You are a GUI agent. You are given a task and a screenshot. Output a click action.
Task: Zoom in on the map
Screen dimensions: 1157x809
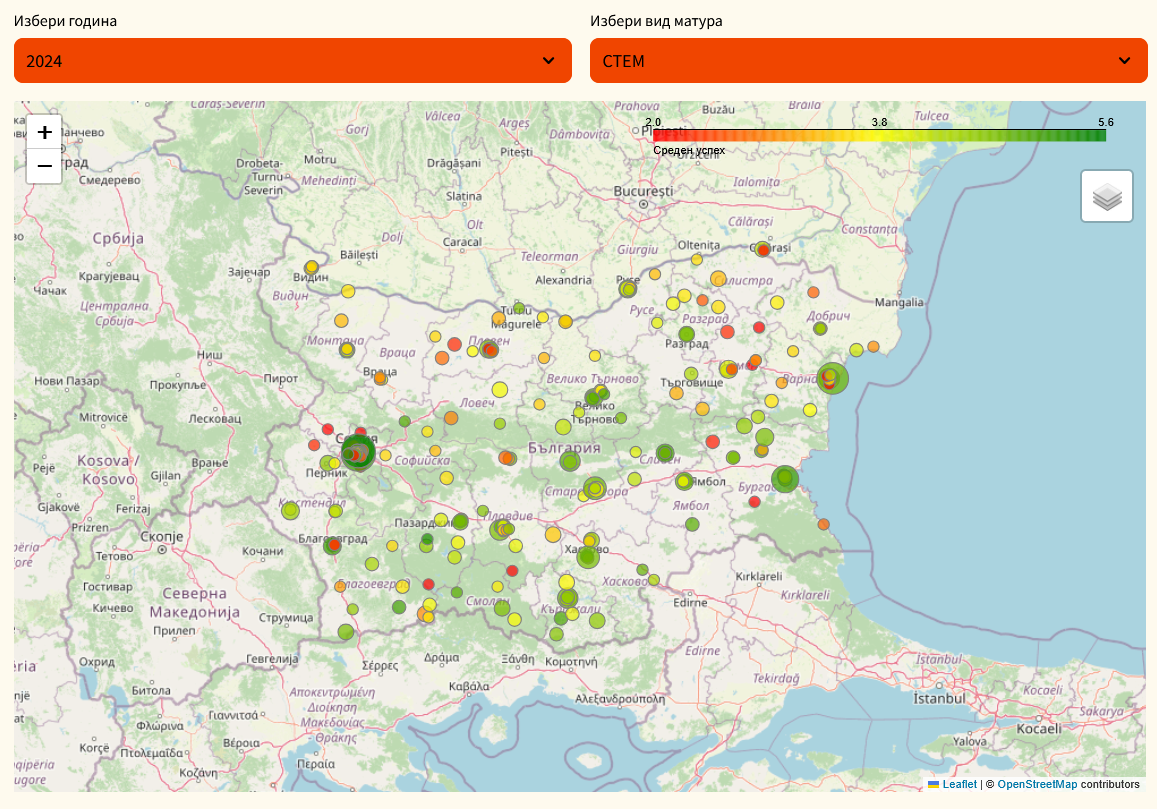tap(44, 132)
